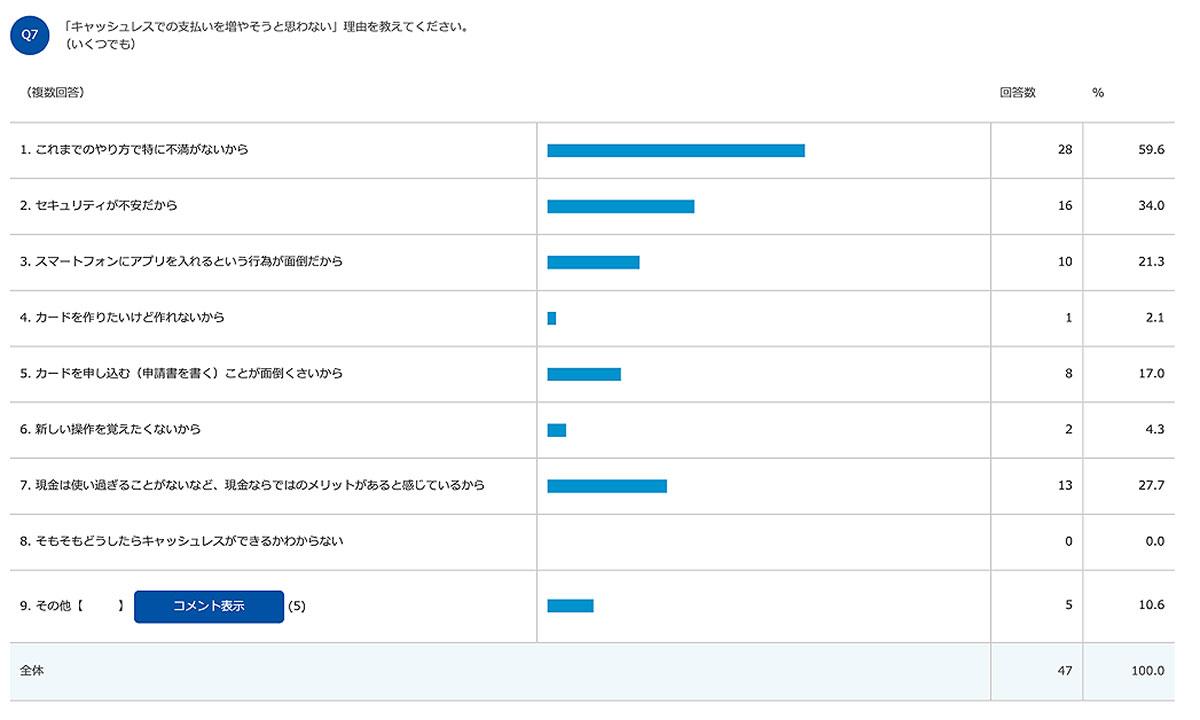Click the bar for その他 row
The image size is (1200, 720).
(x=570, y=605)
